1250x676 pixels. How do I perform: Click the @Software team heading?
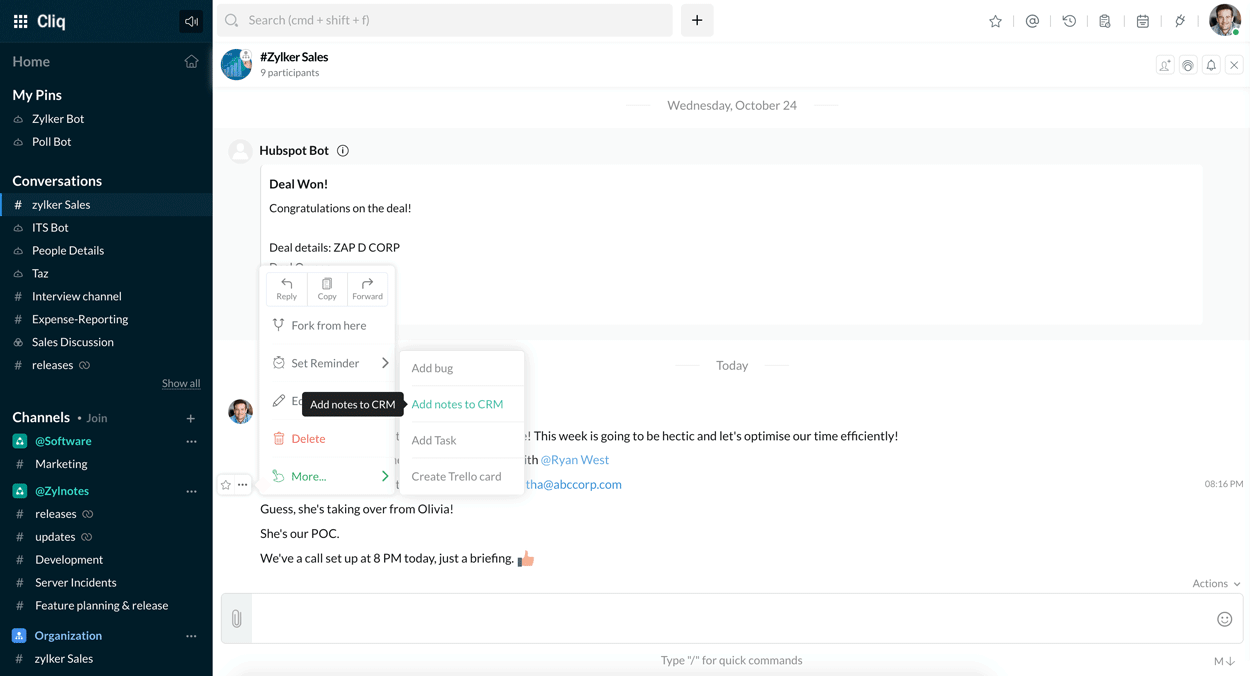pyautogui.click(x=63, y=441)
